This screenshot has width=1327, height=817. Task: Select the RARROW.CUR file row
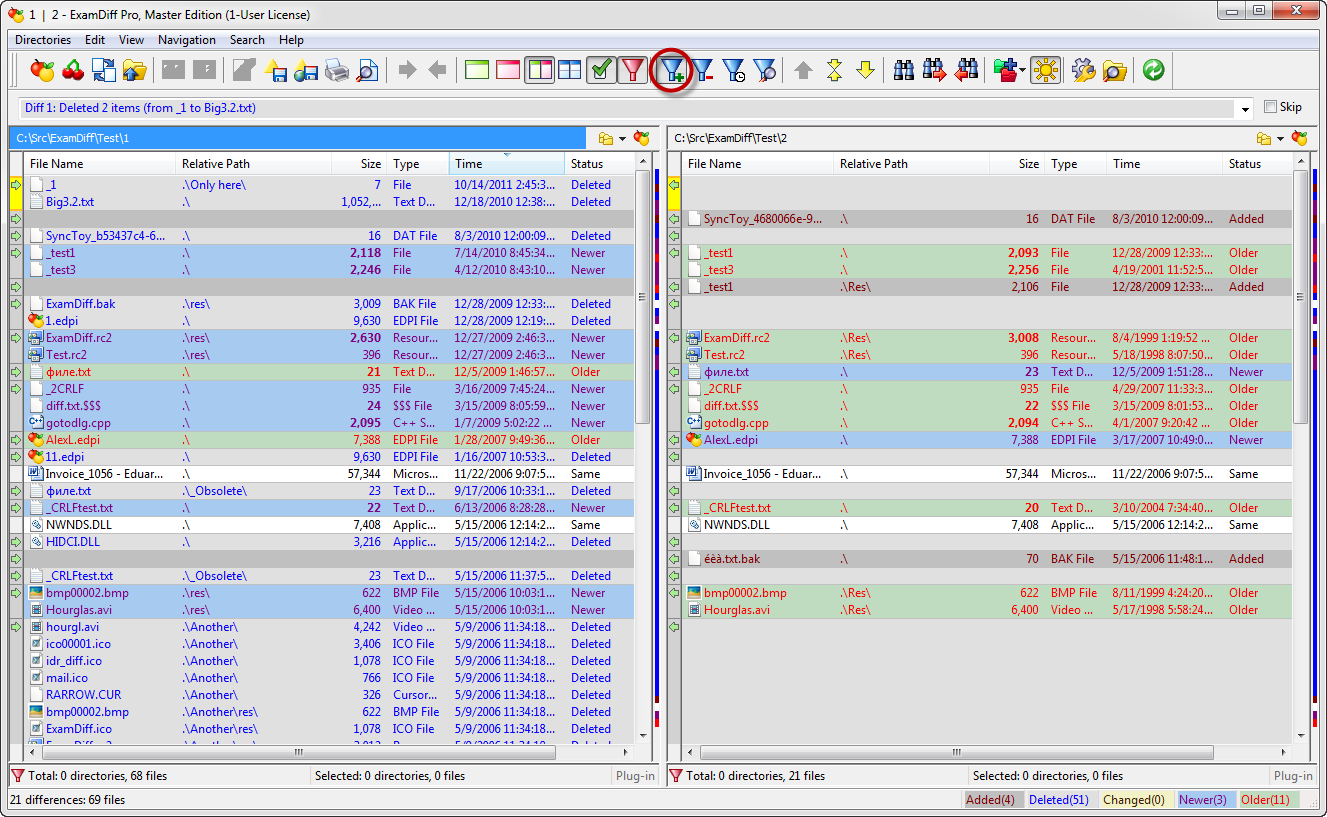330,695
